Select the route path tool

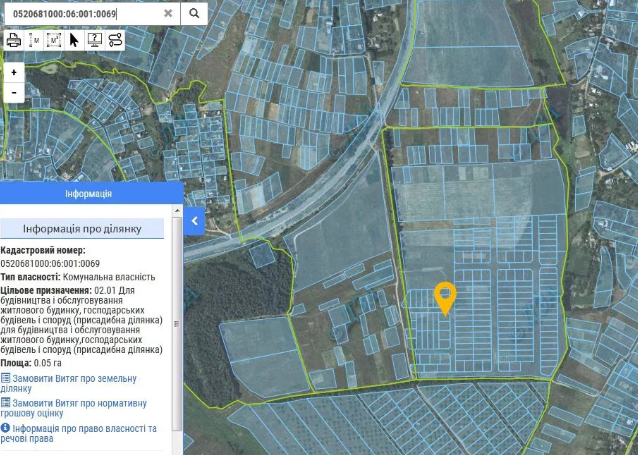115,40
